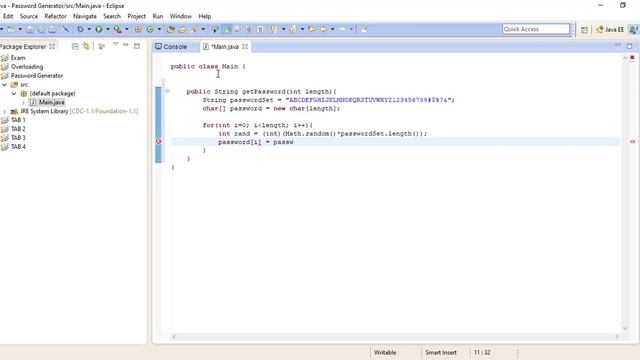Viewport: 640px width, 360px height.
Task: Switch to the Console tab
Action: coord(171,47)
